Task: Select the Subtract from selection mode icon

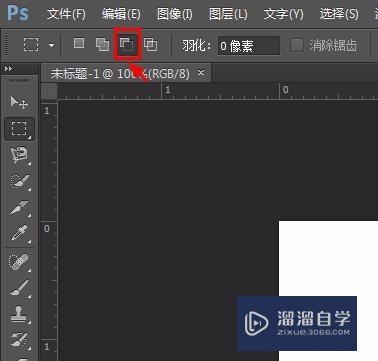Action: point(128,44)
